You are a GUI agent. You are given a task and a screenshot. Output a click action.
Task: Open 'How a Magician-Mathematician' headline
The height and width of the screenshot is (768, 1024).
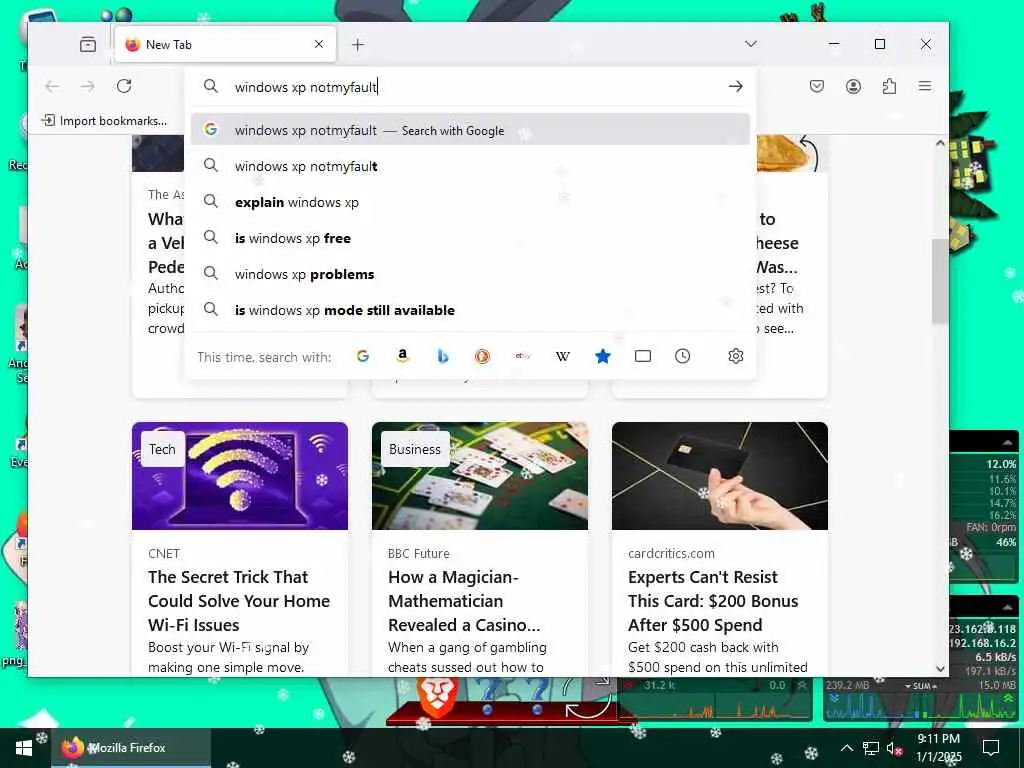pos(464,601)
